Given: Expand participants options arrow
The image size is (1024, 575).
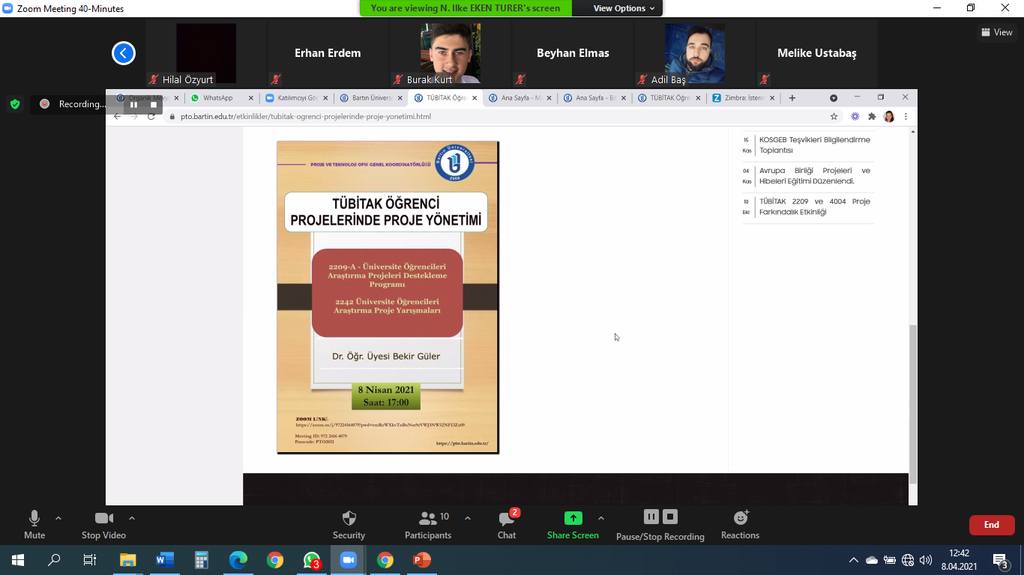Looking at the screenshot, I should [x=468, y=518].
